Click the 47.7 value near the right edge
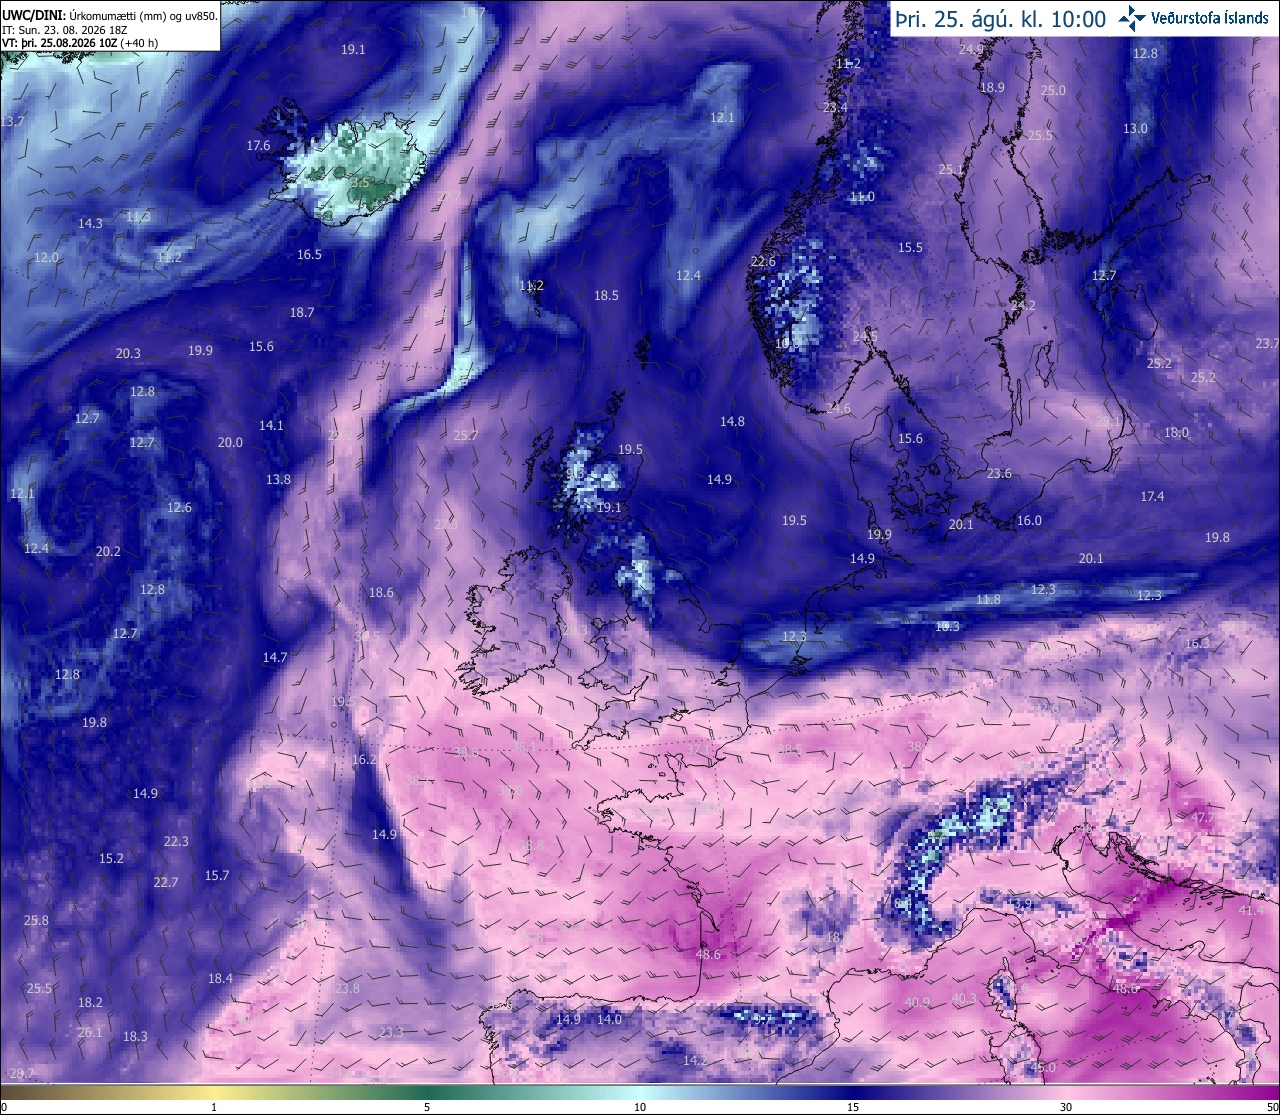 [x=1202, y=817]
